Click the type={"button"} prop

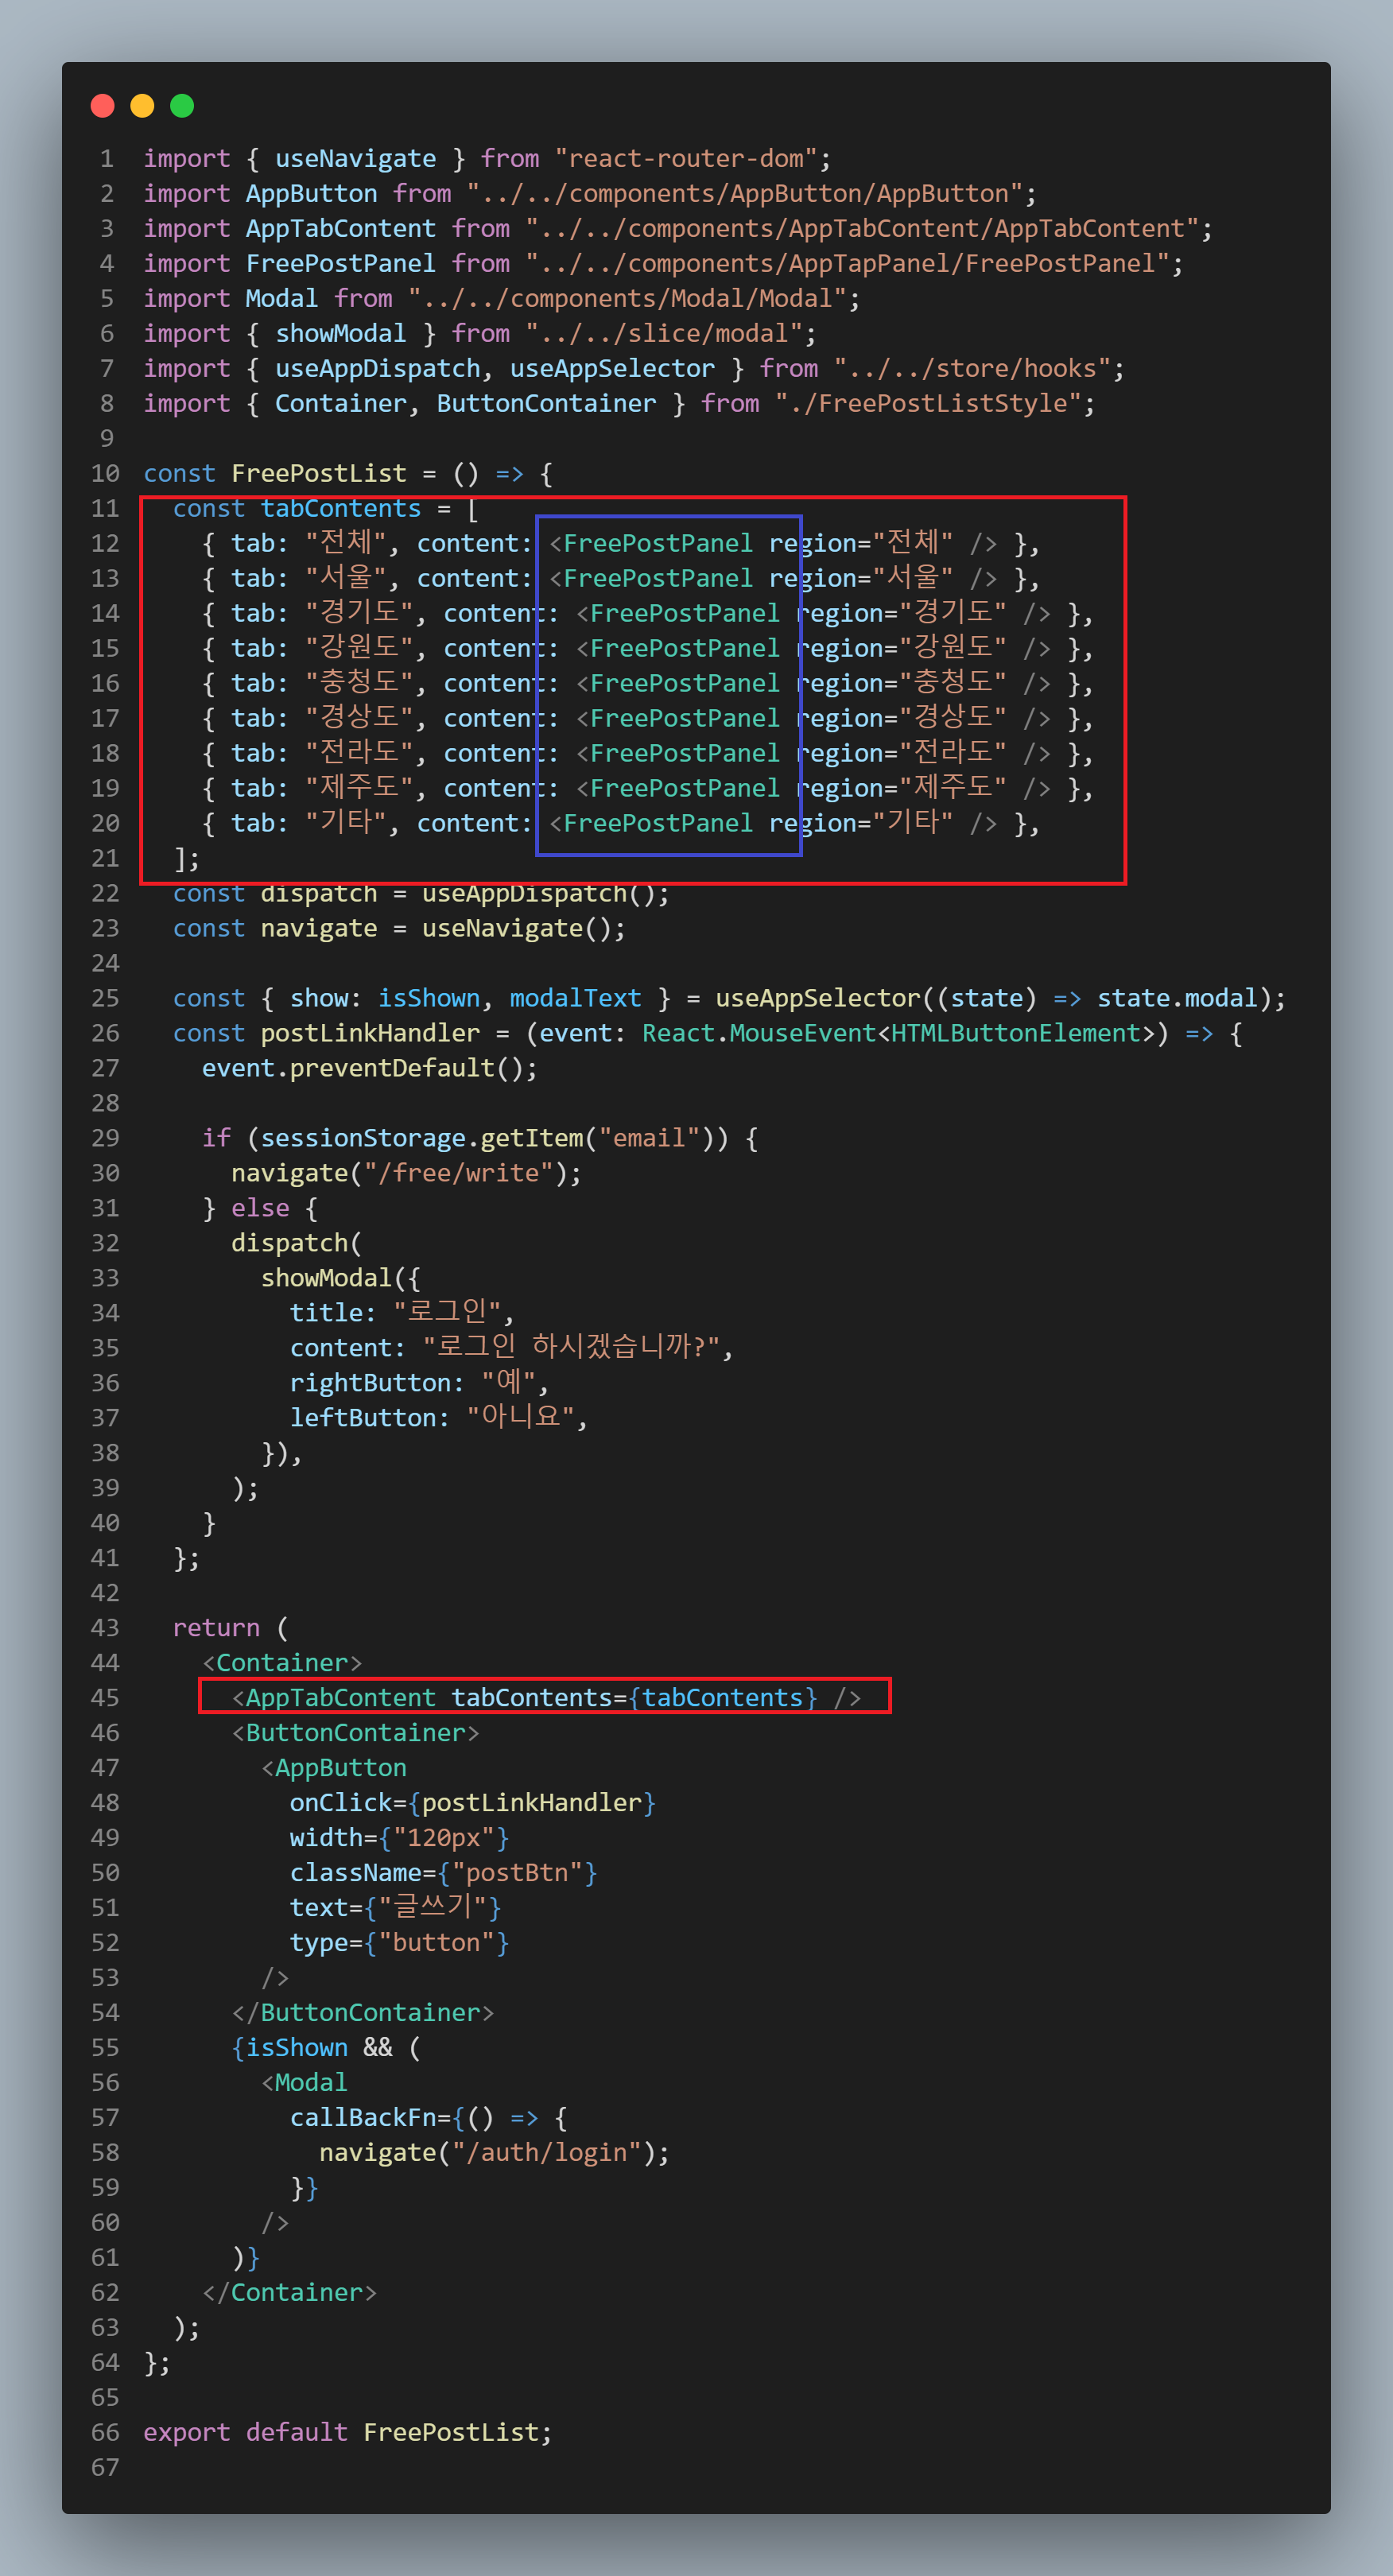pyautogui.click(x=399, y=1943)
